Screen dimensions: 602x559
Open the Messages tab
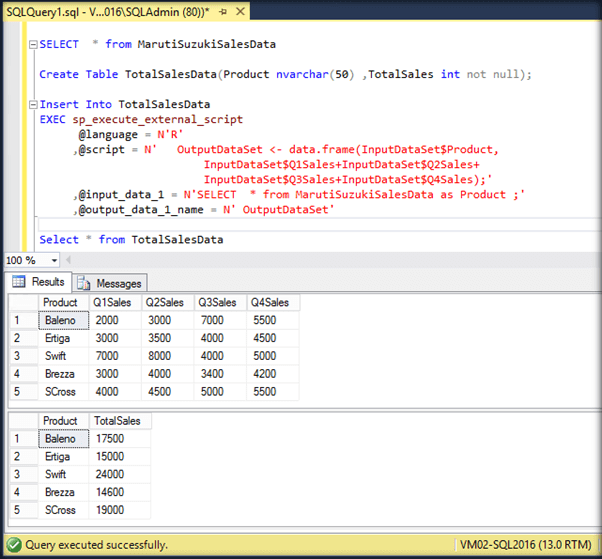tap(118, 283)
